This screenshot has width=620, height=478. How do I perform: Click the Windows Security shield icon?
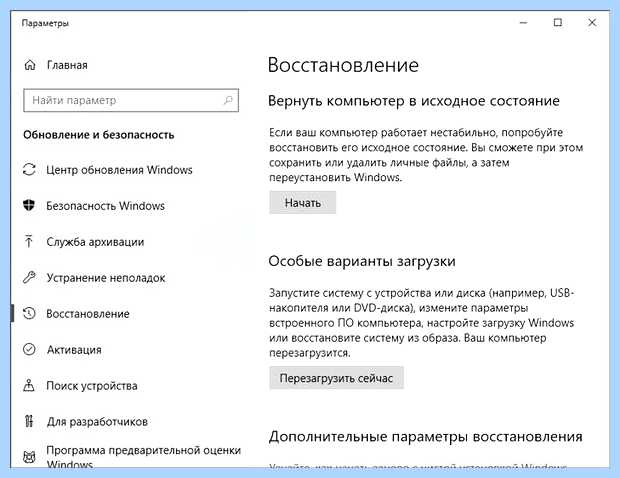pos(29,205)
